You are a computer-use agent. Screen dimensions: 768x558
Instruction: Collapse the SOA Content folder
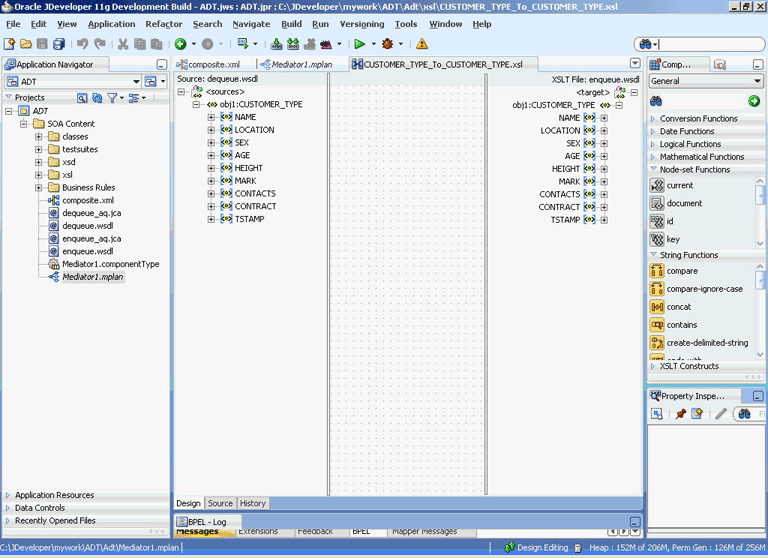(25, 124)
